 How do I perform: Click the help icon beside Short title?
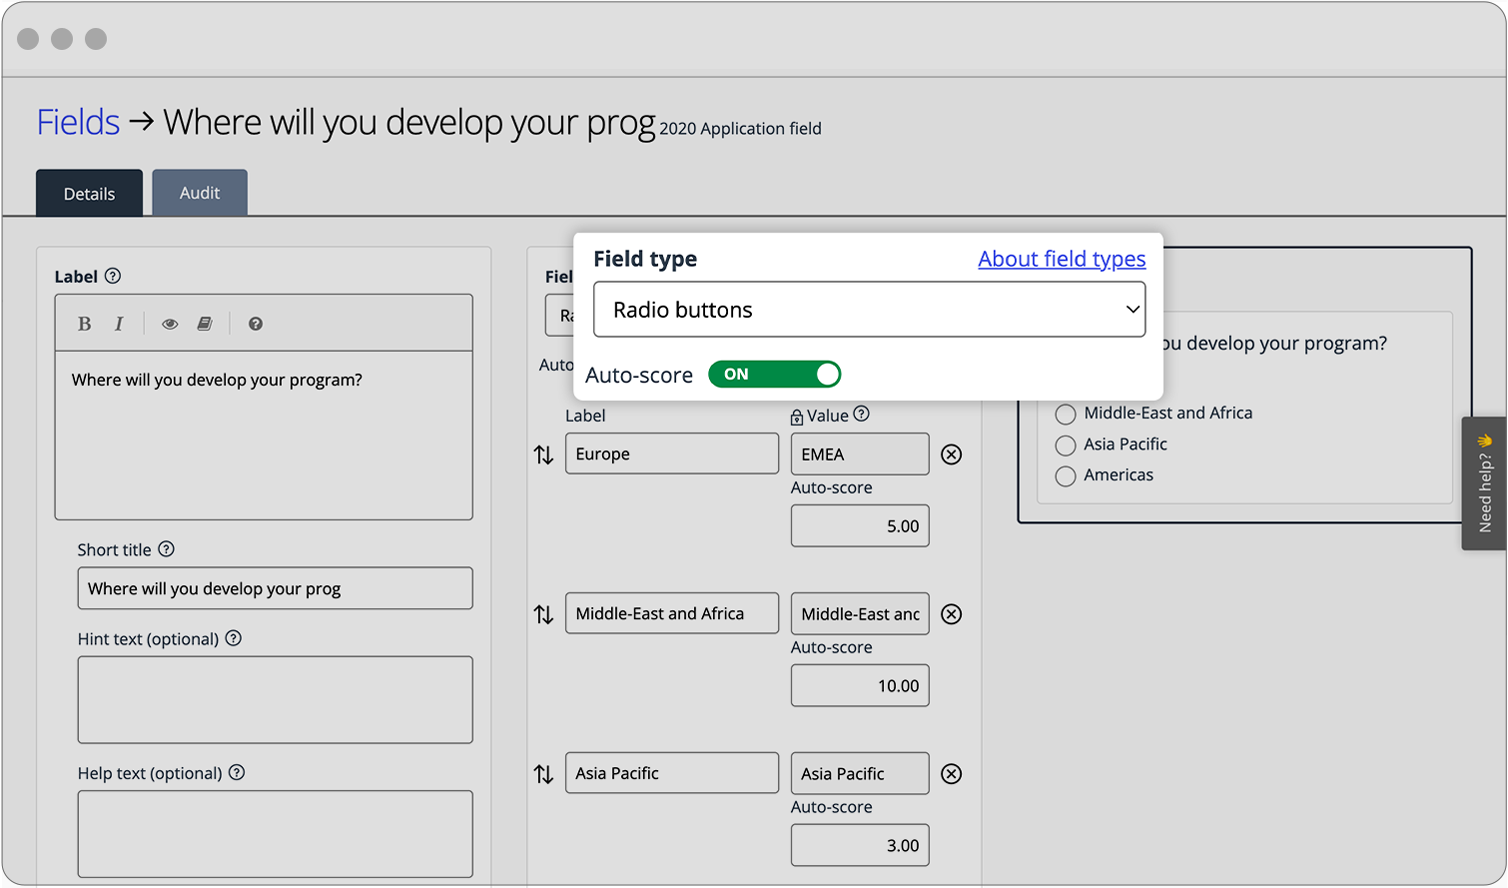(166, 548)
